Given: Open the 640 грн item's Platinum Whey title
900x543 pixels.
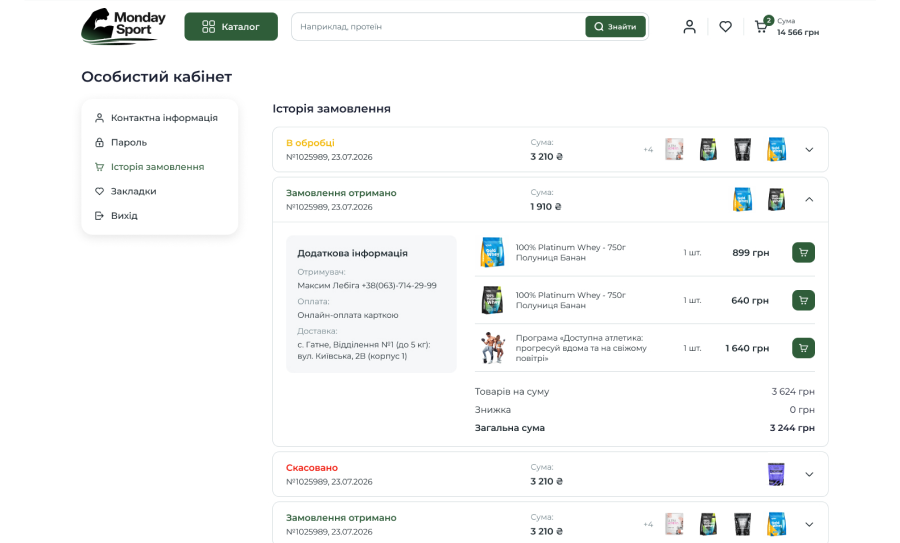Looking at the screenshot, I should click(x=571, y=300).
